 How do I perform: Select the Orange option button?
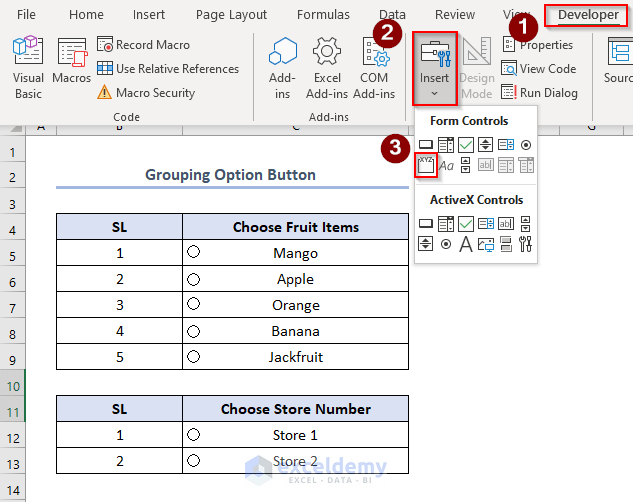[194, 305]
